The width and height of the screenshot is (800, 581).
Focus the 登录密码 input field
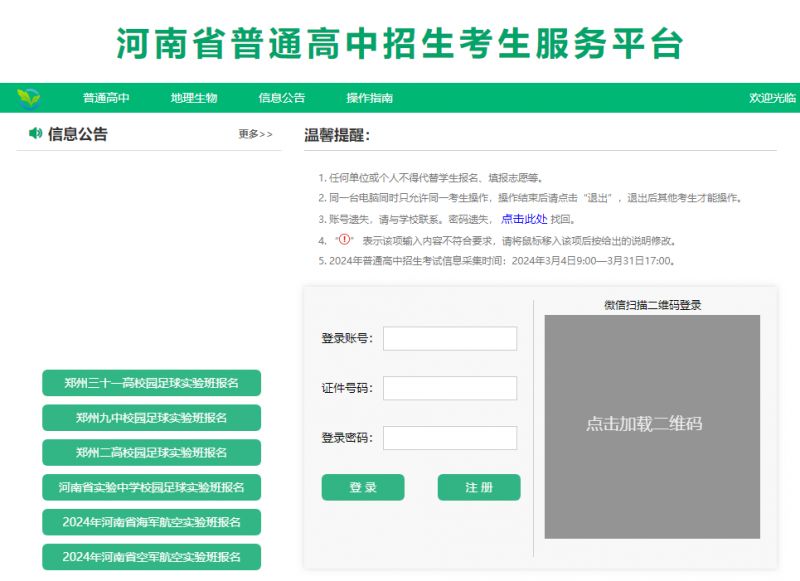450,438
